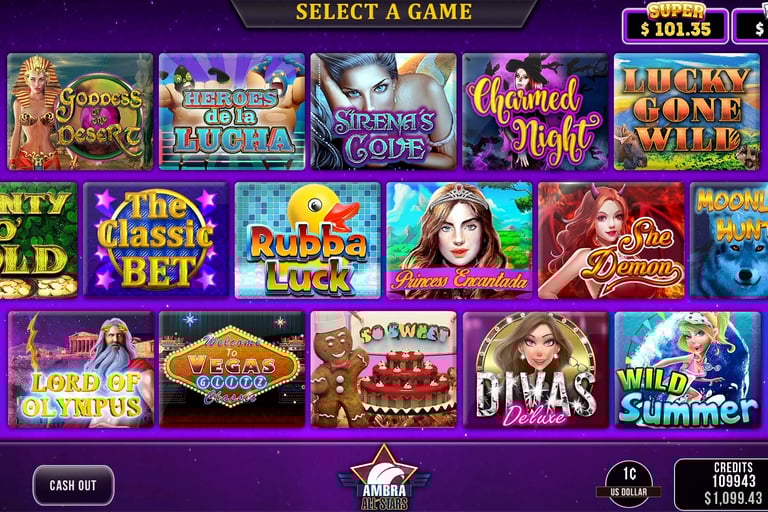Click the Ambra All Stars logo
Image resolution: width=768 pixels, height=512 pixels.
pyautogui.click(x=384, y=478)
